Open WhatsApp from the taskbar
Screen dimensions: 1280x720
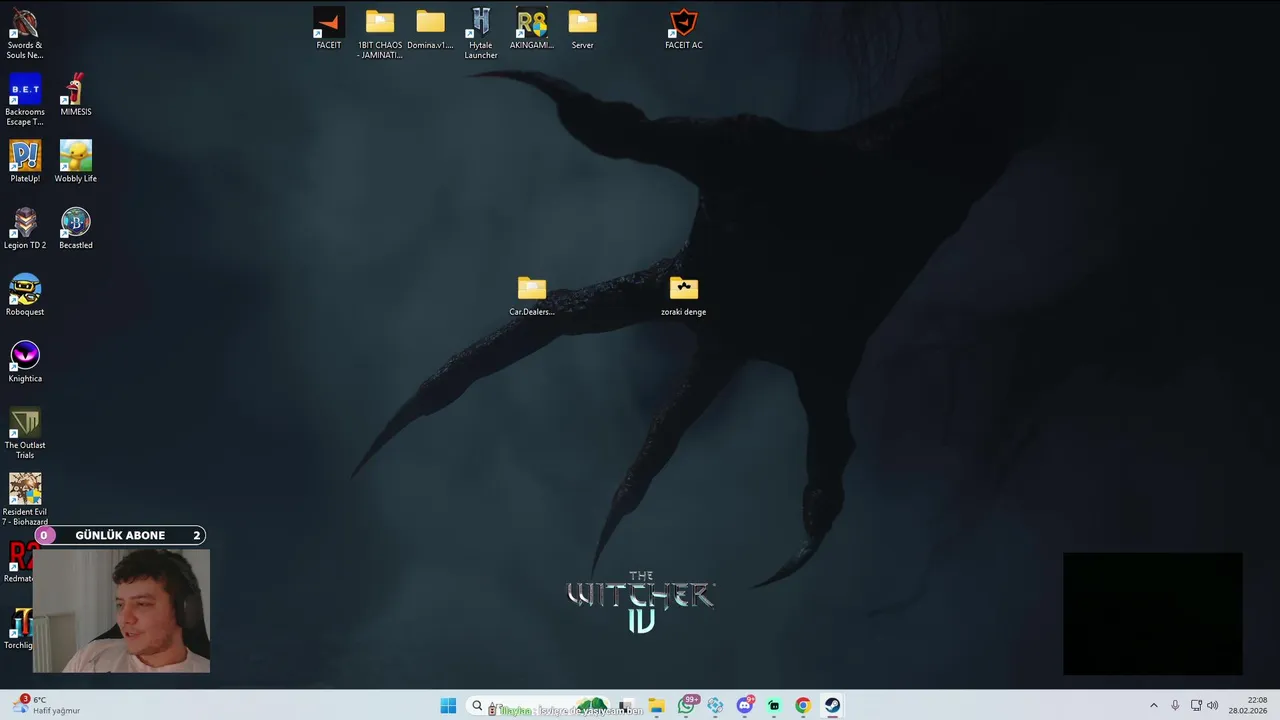coord(686,706)
